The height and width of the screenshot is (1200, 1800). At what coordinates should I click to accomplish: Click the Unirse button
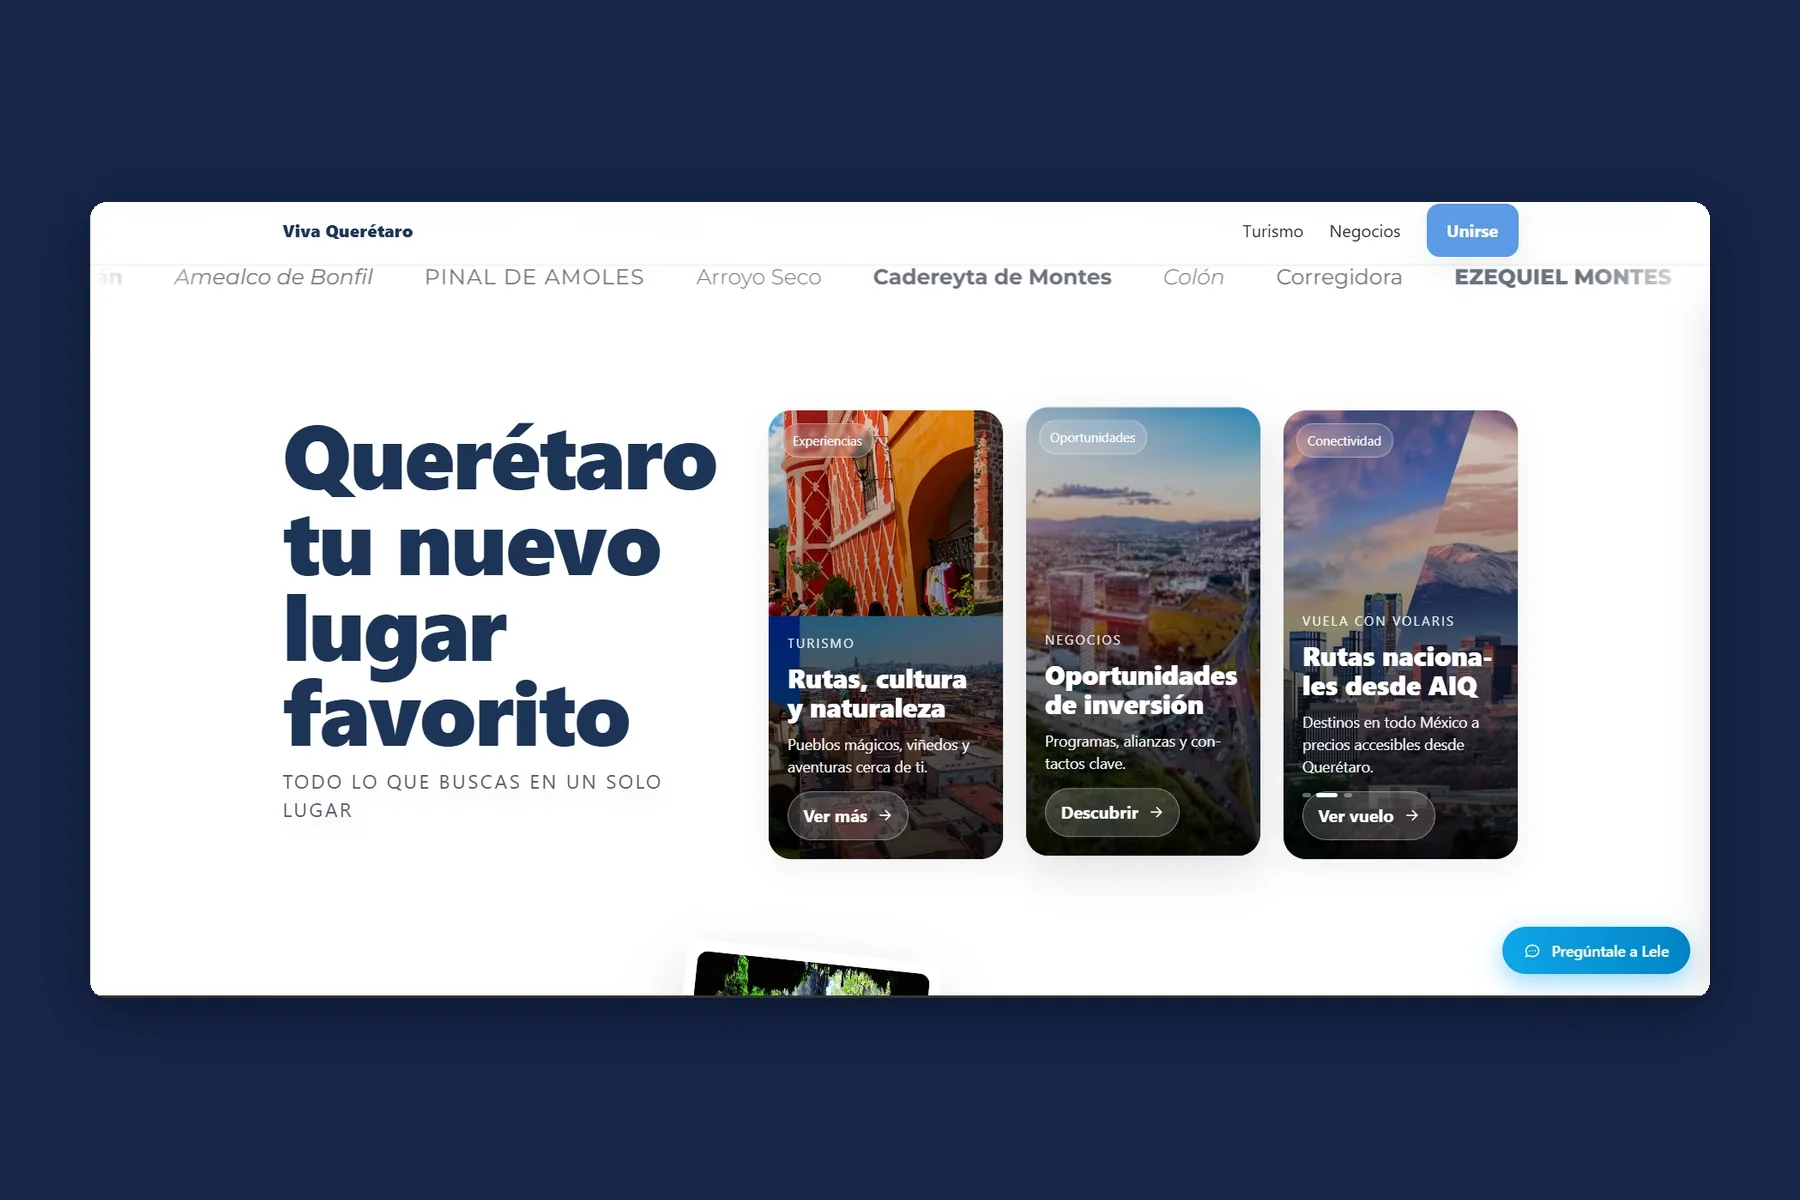(x=1472, y=231)
